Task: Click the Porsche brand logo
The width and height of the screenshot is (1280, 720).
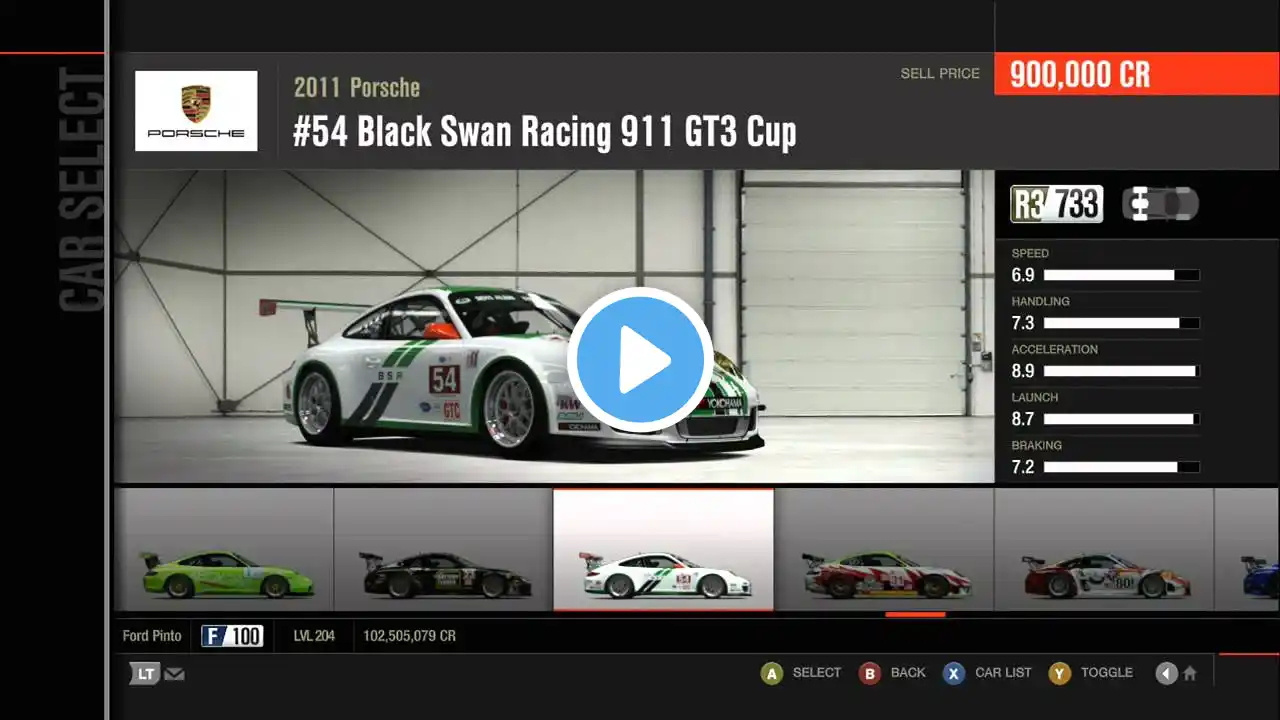Action: [x=196, y=110]
